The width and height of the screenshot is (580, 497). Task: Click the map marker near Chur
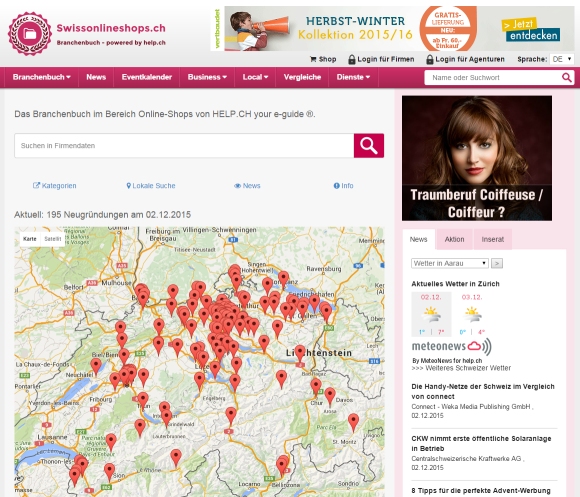[x=316, y=387]
